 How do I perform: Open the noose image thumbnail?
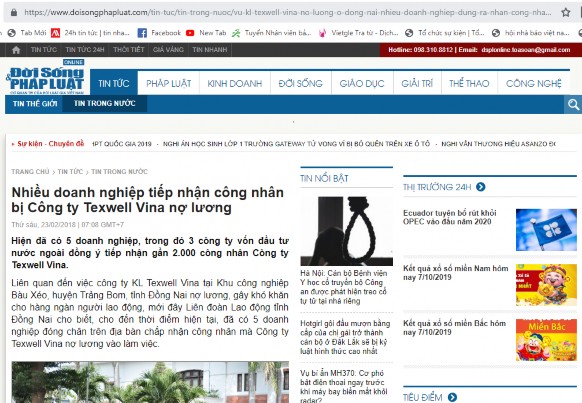(346, 231)
